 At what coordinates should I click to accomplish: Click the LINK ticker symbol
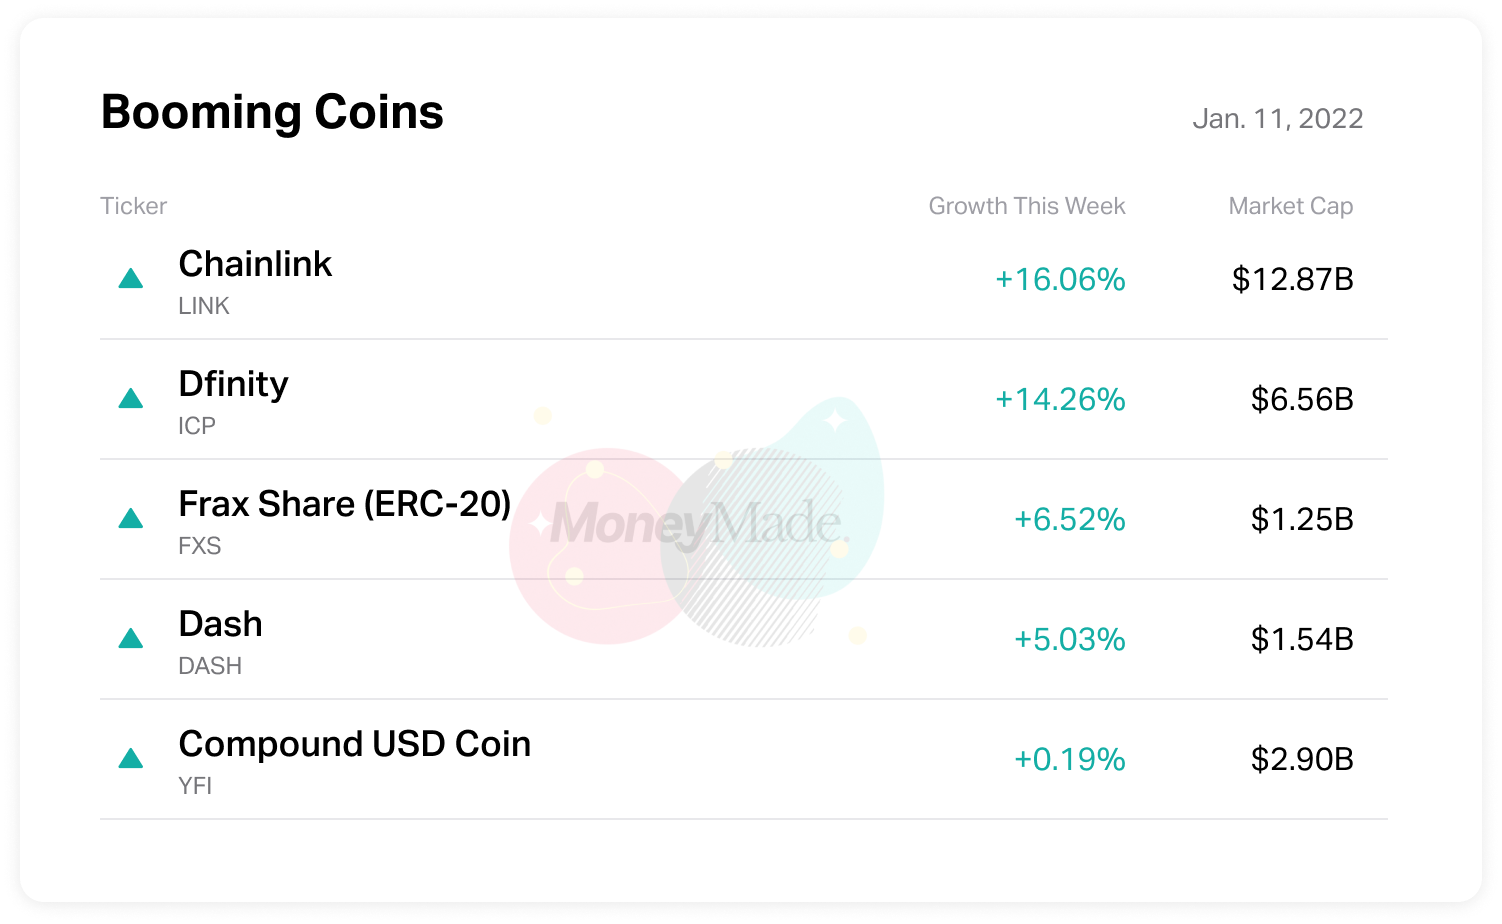(204, 306)
